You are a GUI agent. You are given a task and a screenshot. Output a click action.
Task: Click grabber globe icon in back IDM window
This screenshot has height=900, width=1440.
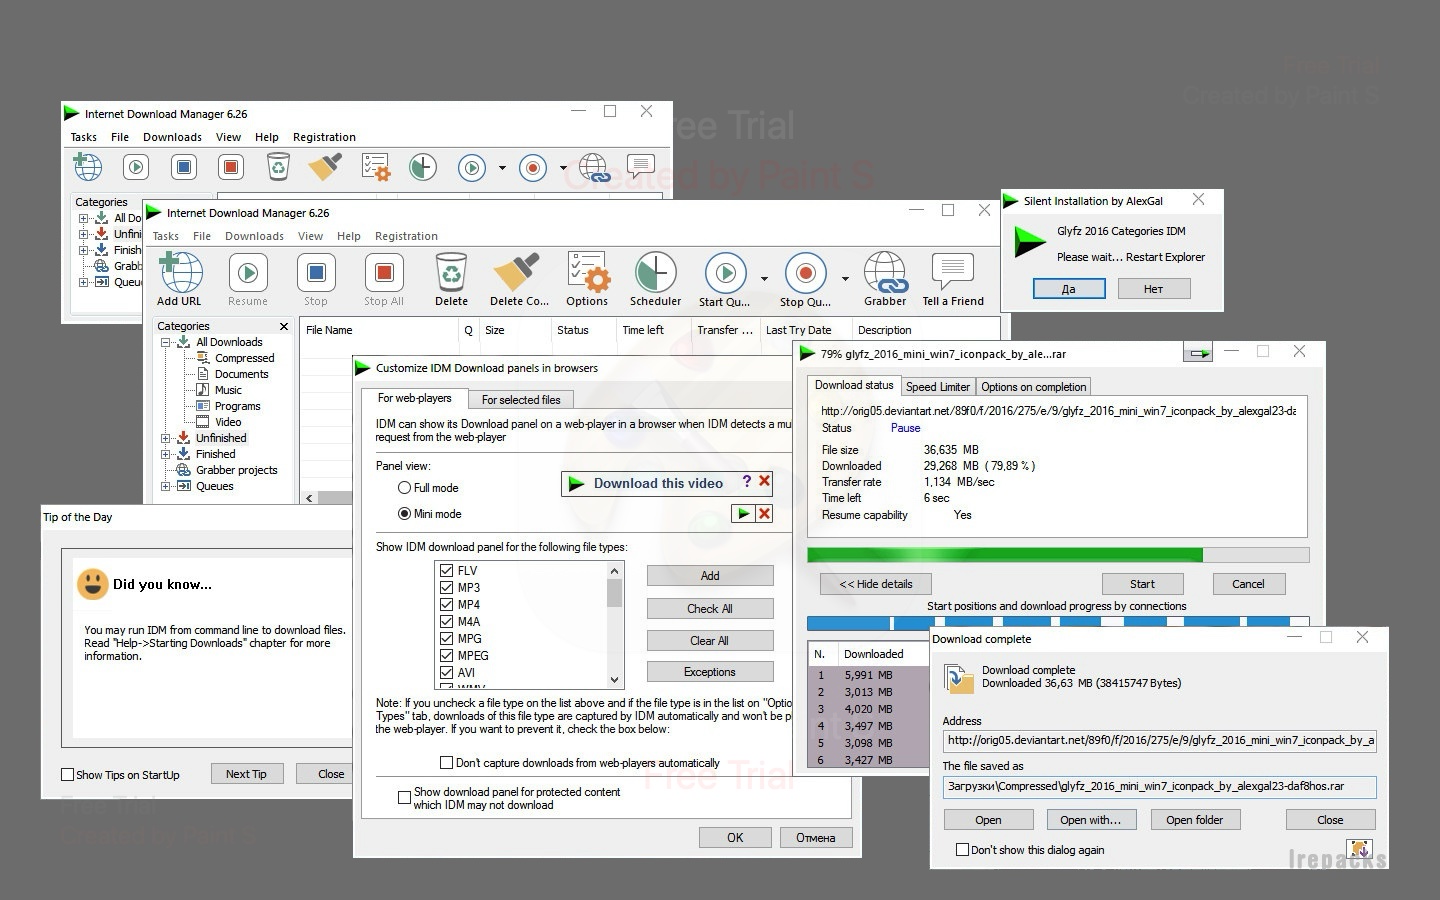pyautogui.click(x=594, y=167)
